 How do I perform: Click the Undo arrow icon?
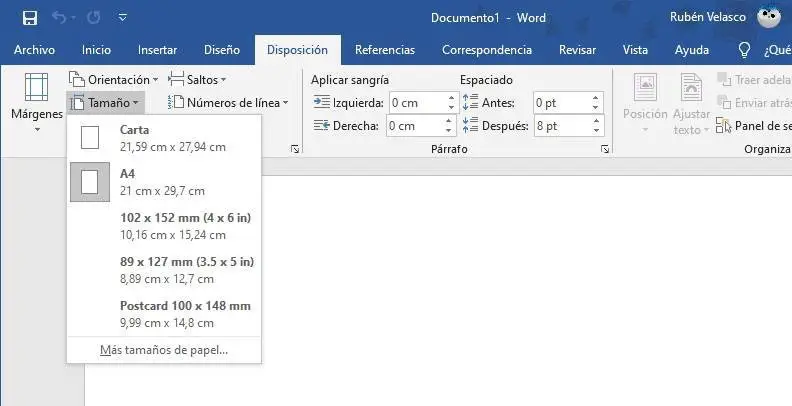[x=59, y=18]
